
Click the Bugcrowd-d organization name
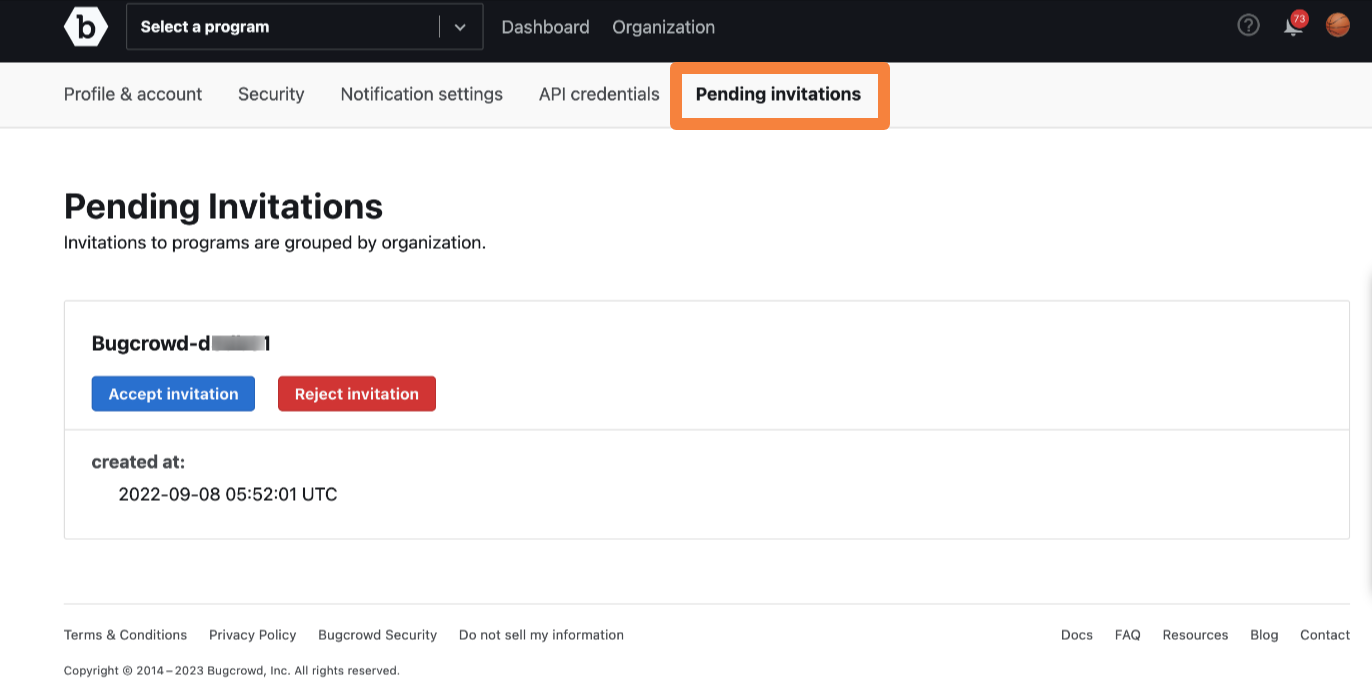coord(181,343)
